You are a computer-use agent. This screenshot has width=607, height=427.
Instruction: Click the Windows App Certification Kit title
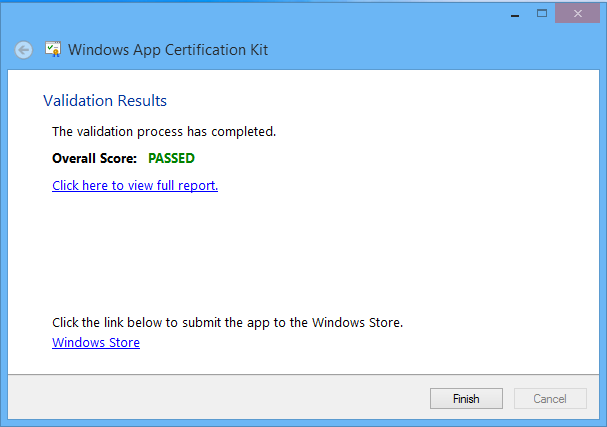168,50
